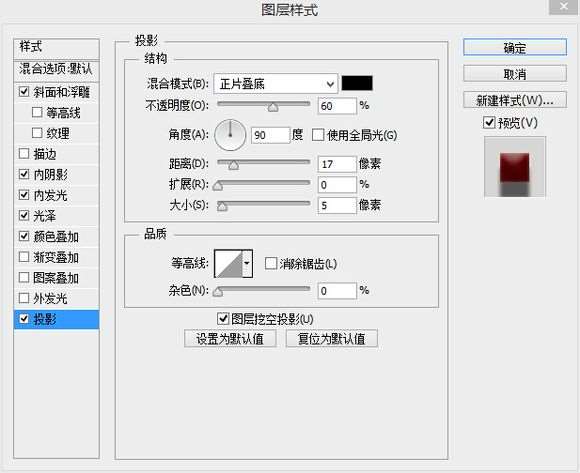Enable the 等高线 sub-option checkbox
This screenshot has height=473, width=580.
37,112
